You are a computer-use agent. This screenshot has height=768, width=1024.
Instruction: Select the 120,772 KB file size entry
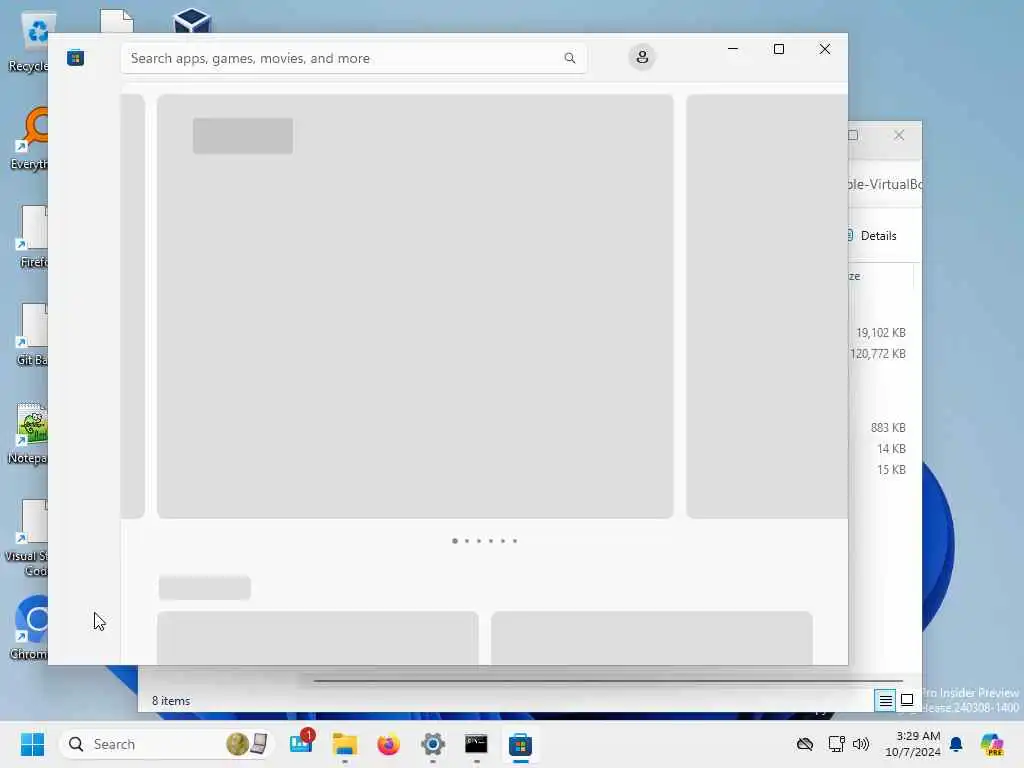(x=877, y=353)
